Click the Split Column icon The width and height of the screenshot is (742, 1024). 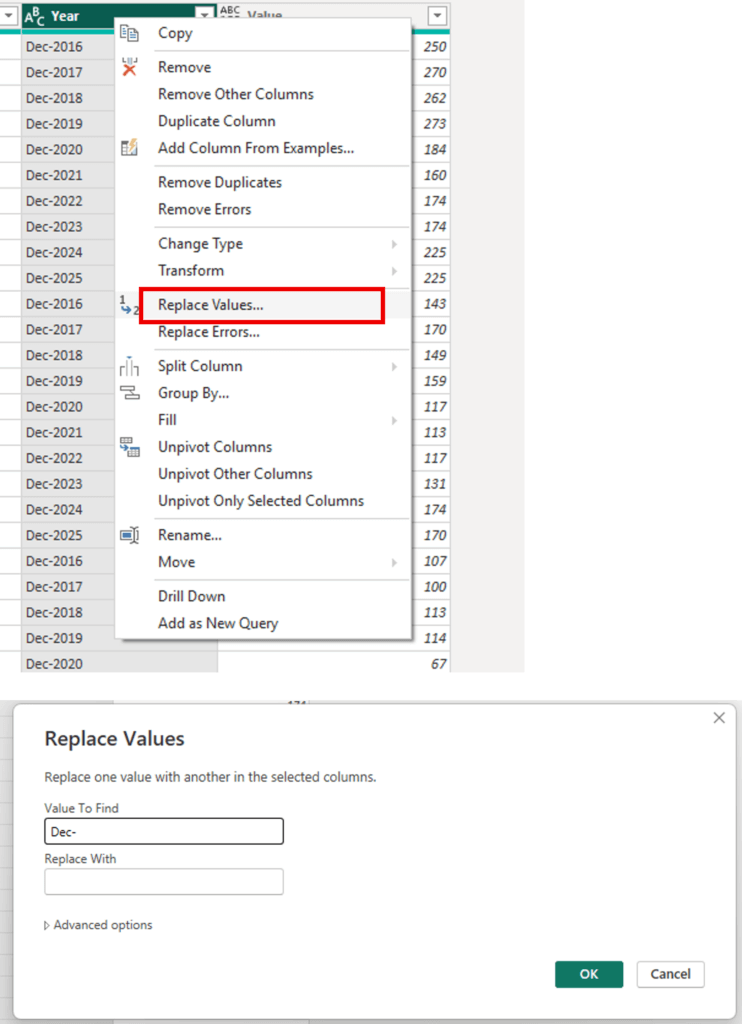pos(129,367)
